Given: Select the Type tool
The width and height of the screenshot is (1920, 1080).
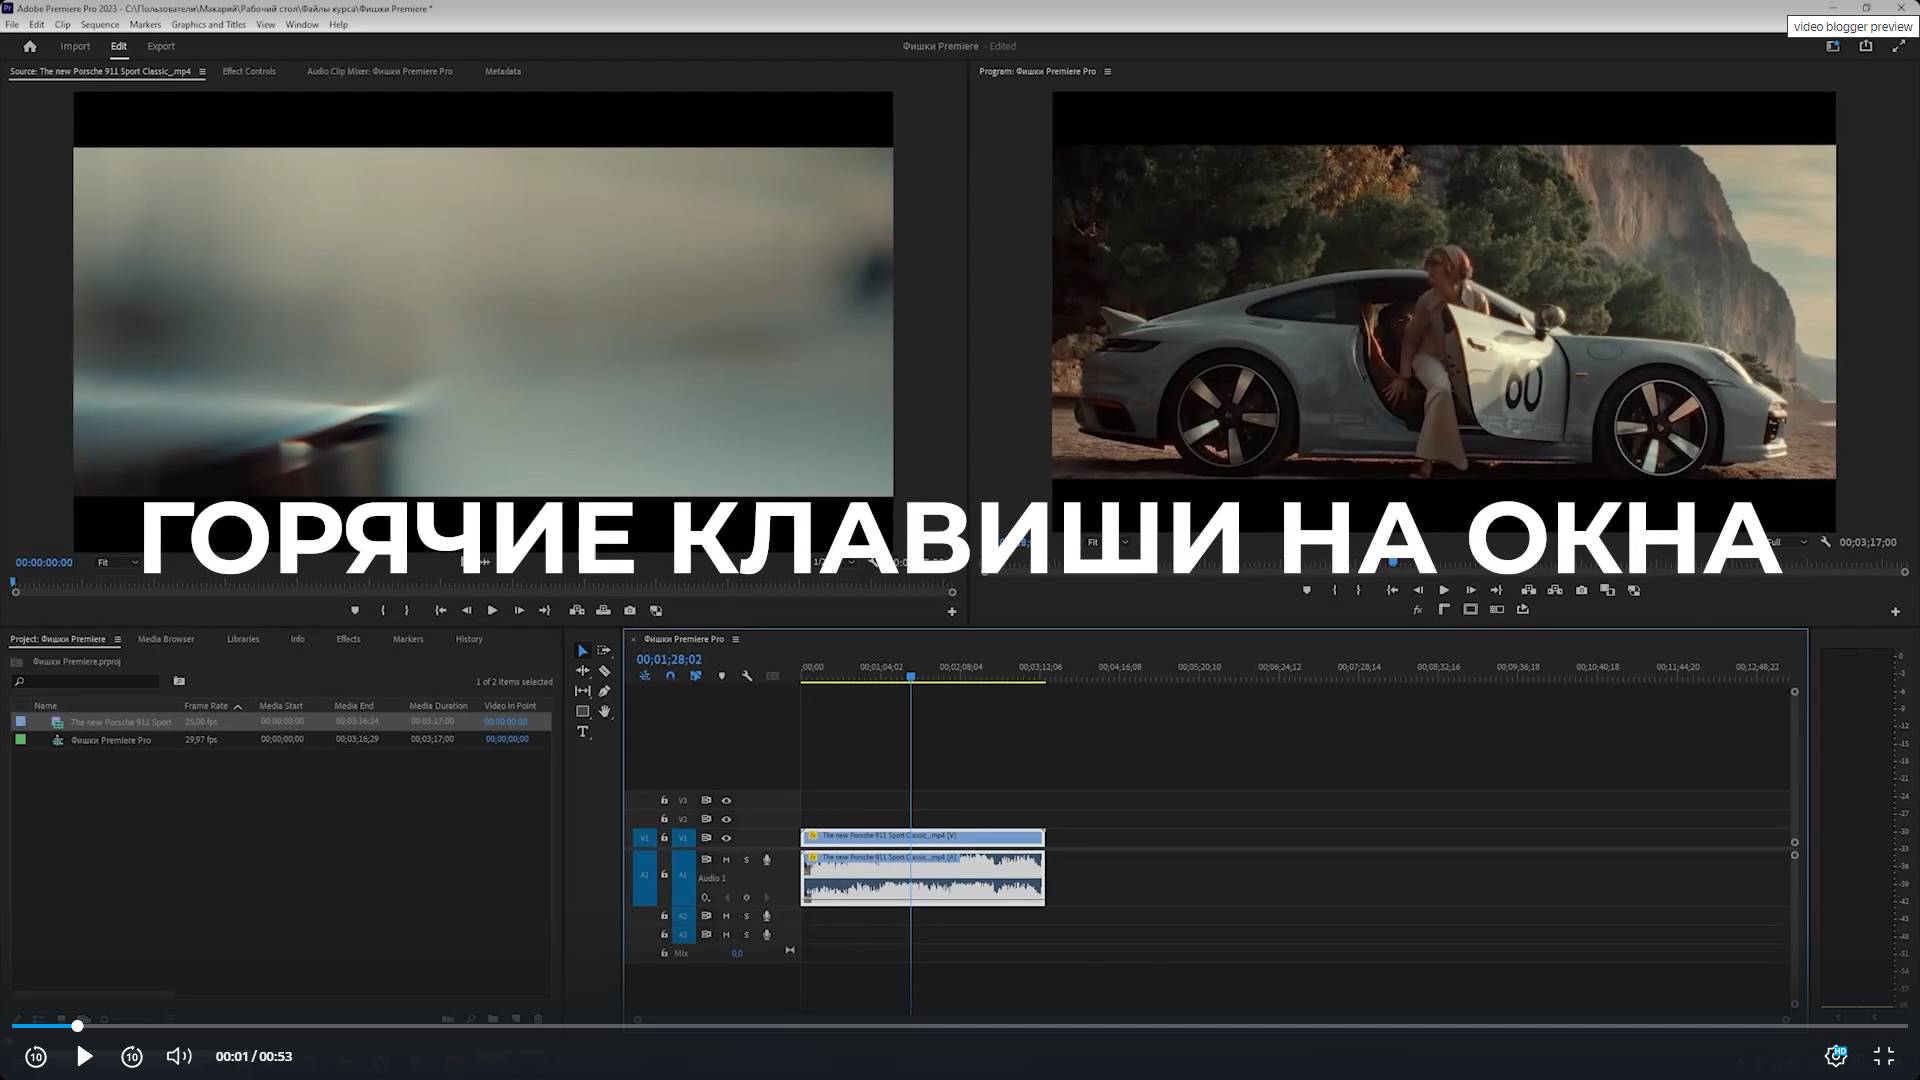Looking at the screenshot, I should [583, 732].
